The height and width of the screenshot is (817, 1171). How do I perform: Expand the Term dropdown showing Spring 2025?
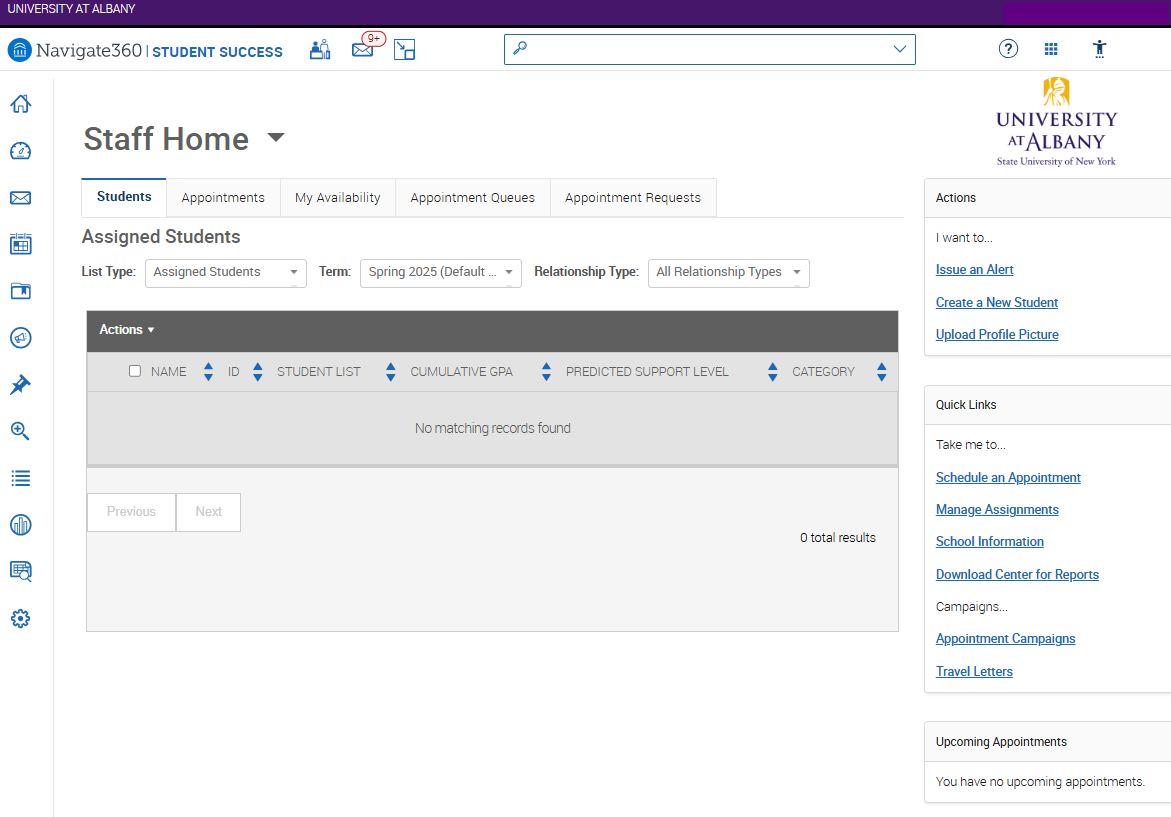point(440,272)
